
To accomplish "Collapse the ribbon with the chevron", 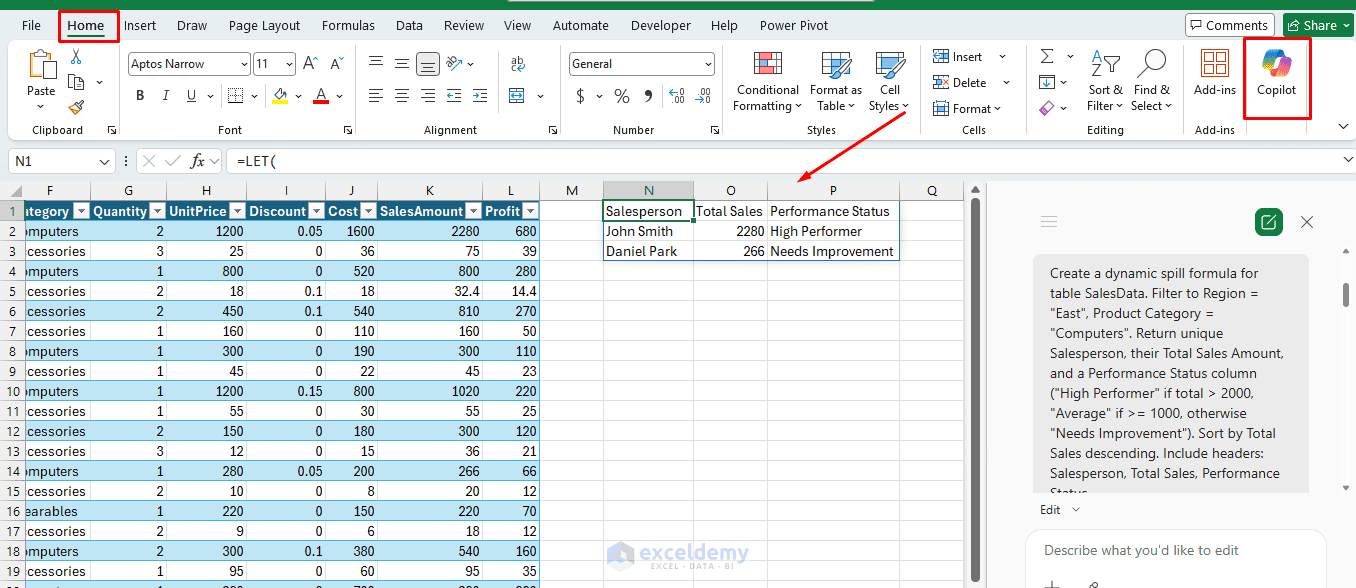I will click(x=1343, y=127).
